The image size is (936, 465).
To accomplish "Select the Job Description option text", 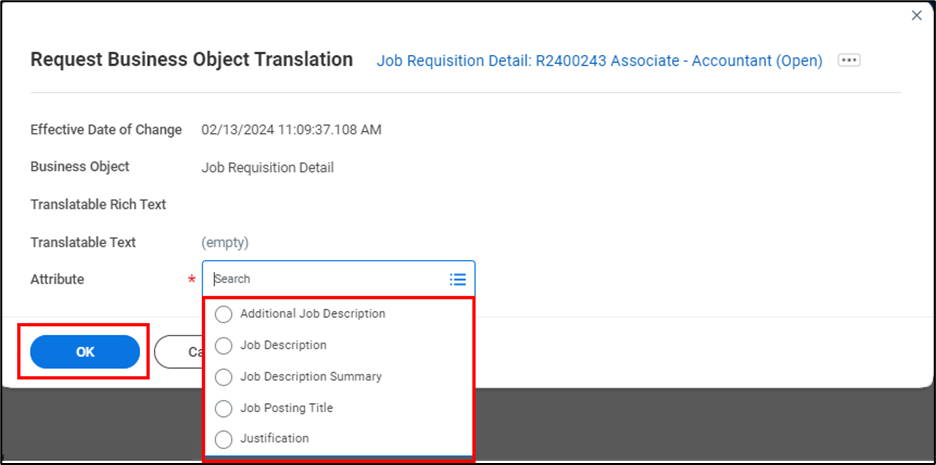I will pos(283,345).
